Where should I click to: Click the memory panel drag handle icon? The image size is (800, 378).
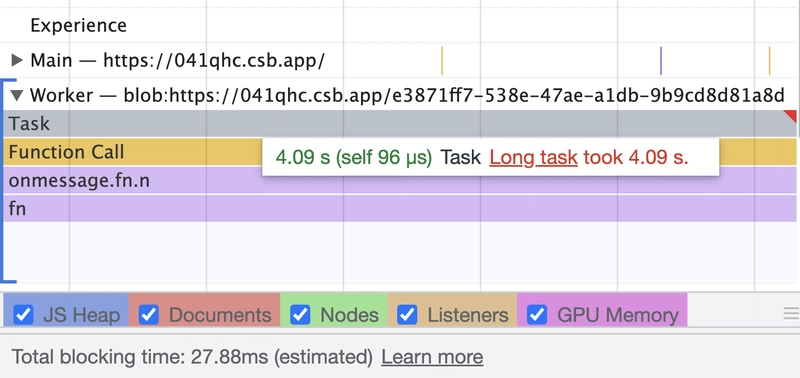pos(791,314)
